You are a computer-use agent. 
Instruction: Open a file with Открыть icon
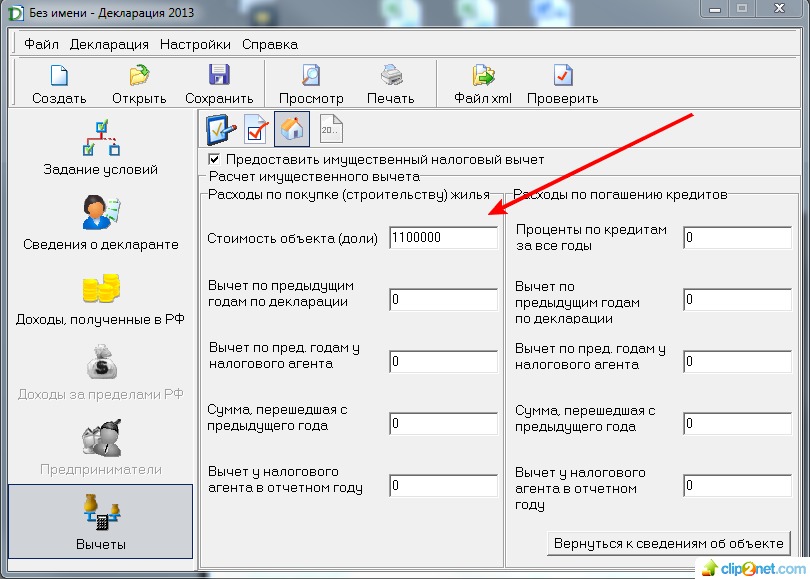click(139, 76)
